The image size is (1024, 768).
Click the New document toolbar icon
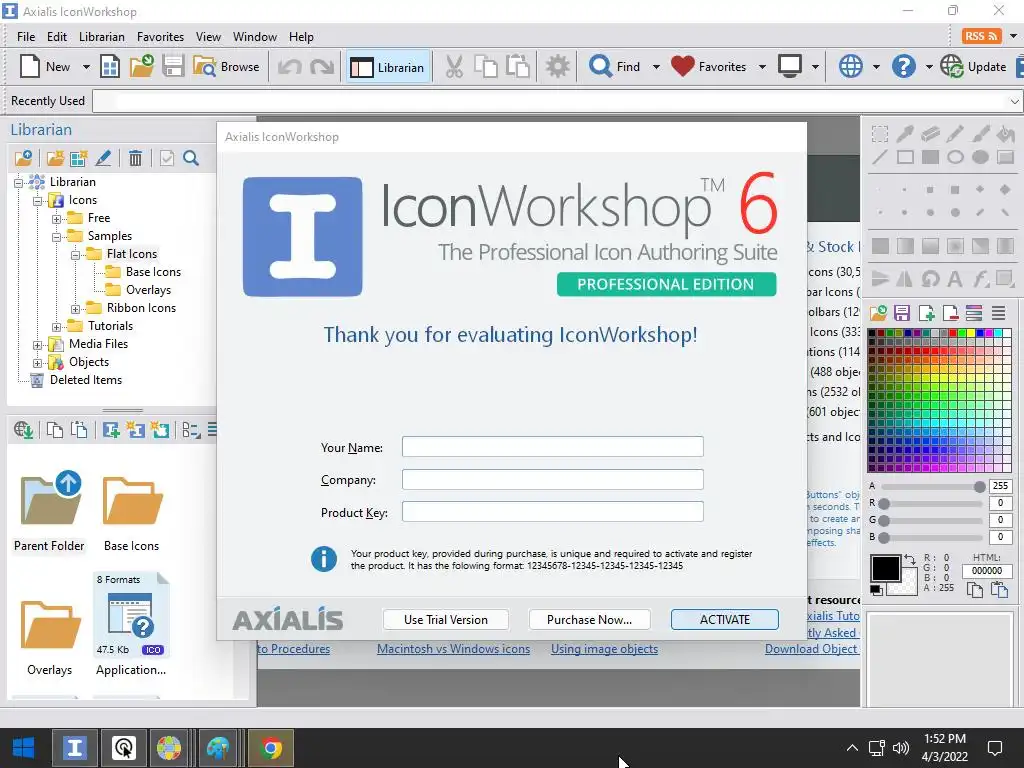(31, 67)
